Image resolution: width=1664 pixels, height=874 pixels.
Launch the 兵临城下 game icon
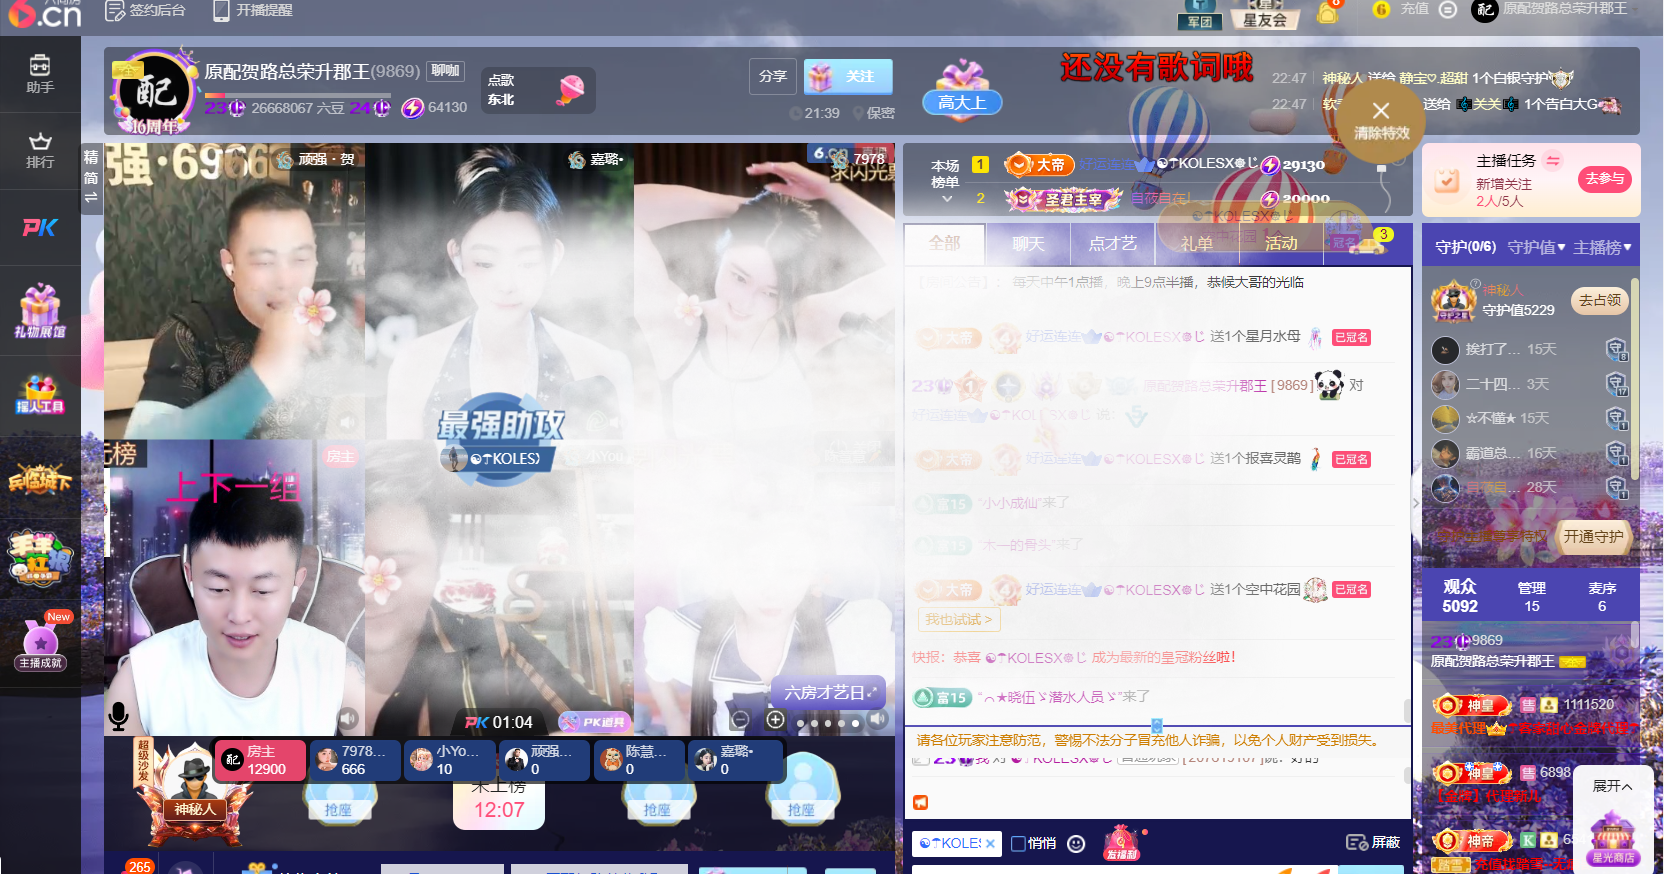40,478
